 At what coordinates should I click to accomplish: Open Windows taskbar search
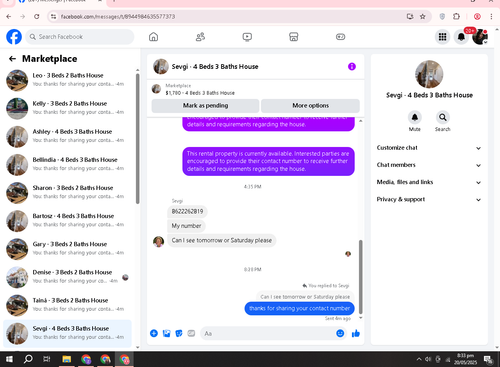(x=28, y=359)
